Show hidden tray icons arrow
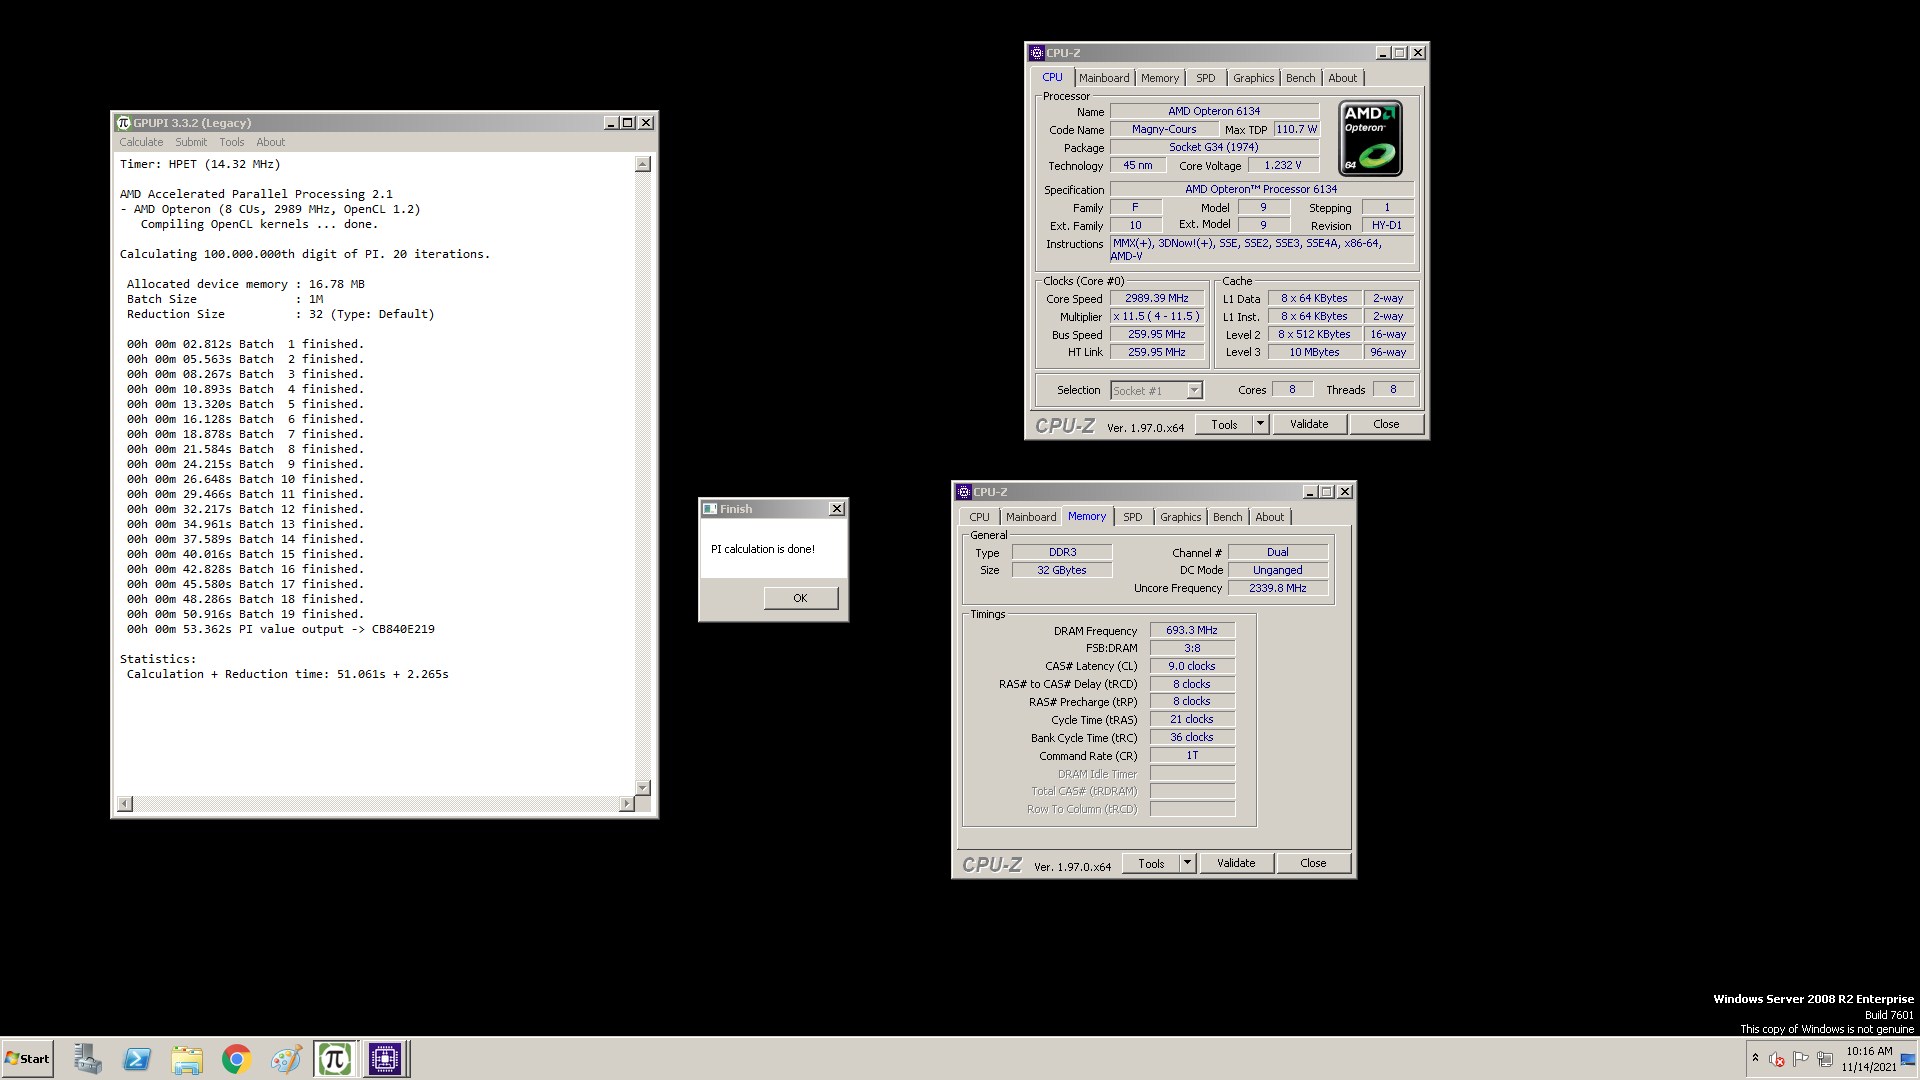Image resolution: width=1920 pixels, height=1080 pixels. pyautogui.click(x=1755, y=1058)
